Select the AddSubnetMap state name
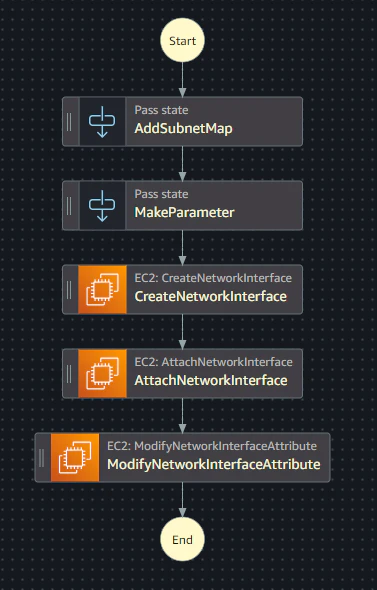Screen dimensions: 377x590 tap(183, 129)
